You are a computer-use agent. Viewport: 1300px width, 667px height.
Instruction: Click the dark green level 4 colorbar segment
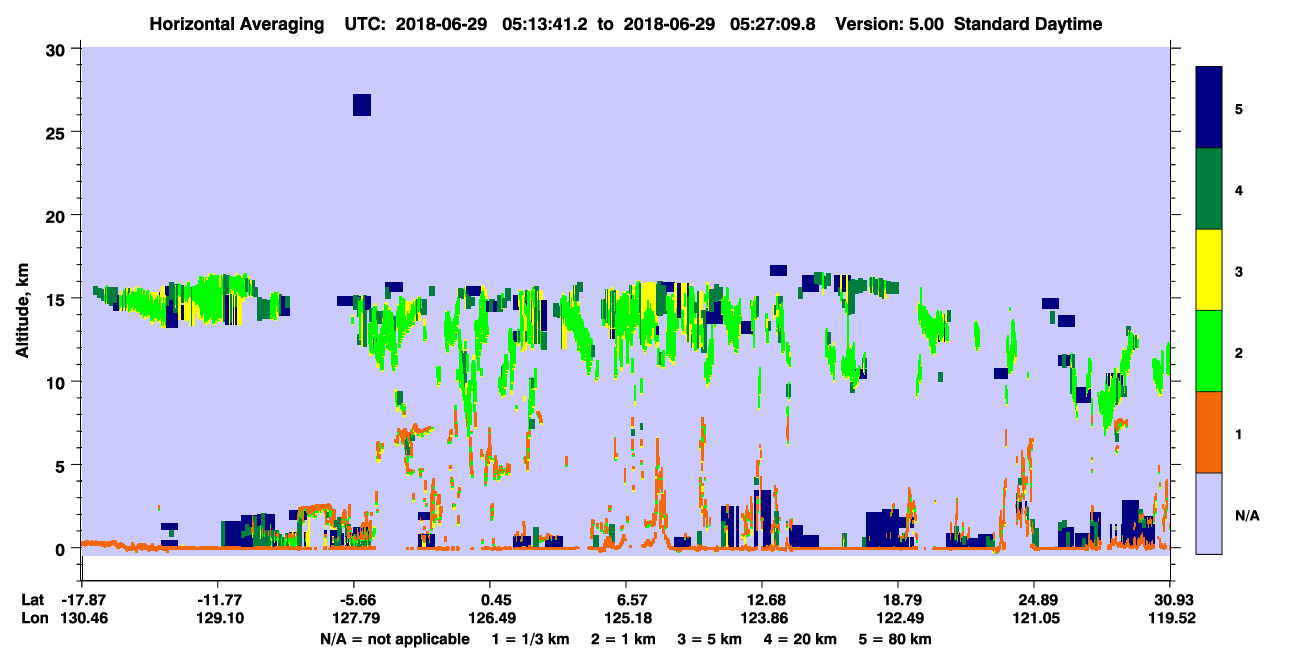(1209, 189)
